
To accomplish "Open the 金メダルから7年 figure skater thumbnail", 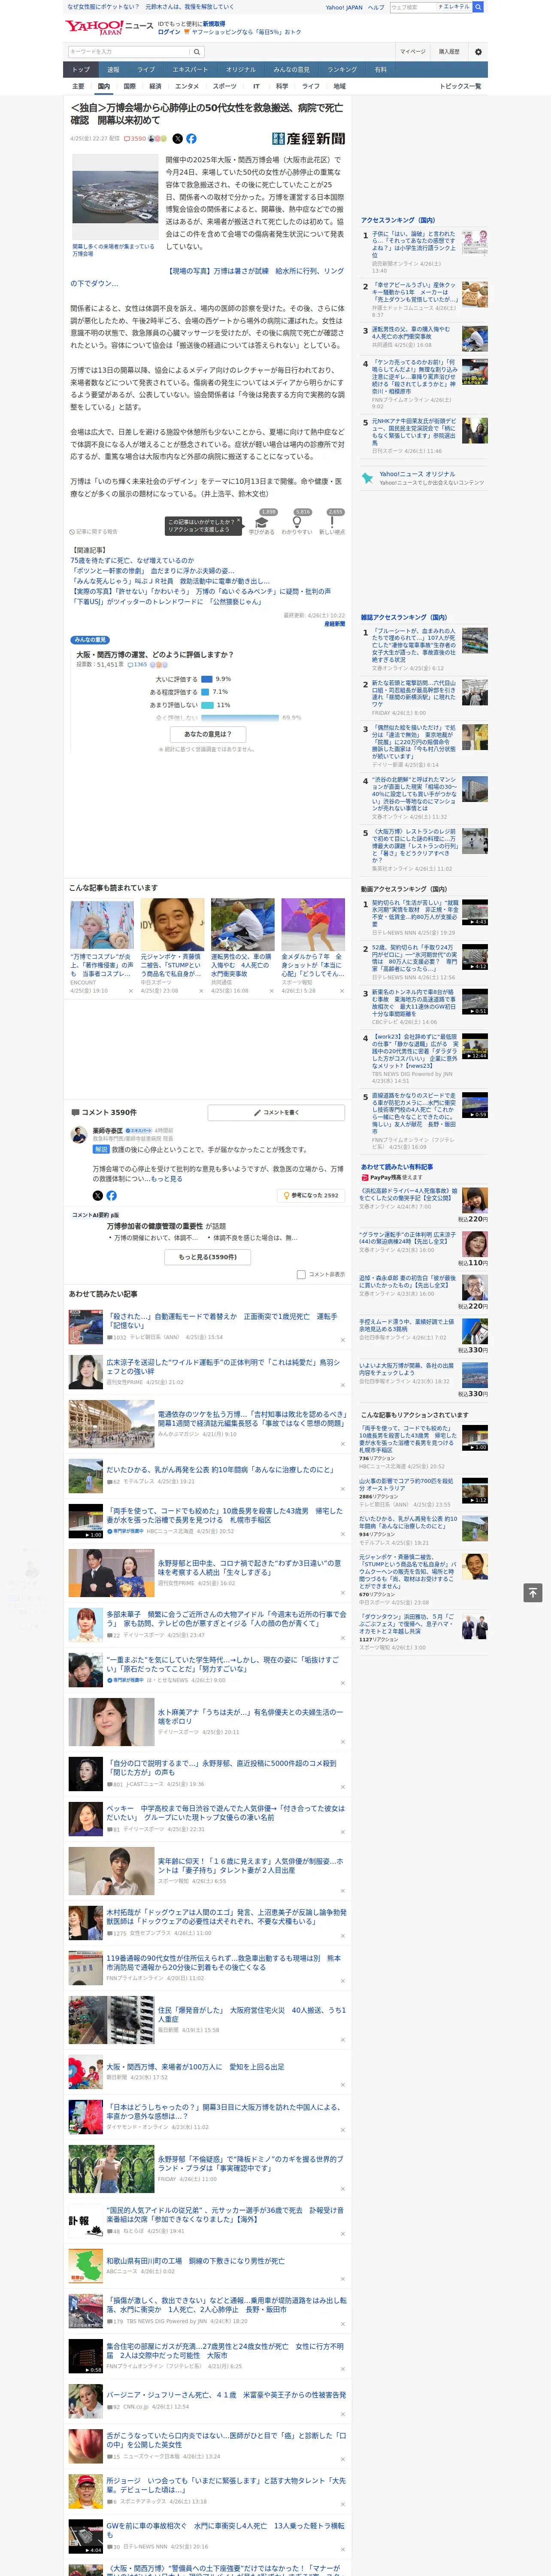I will tap(313, 925).
